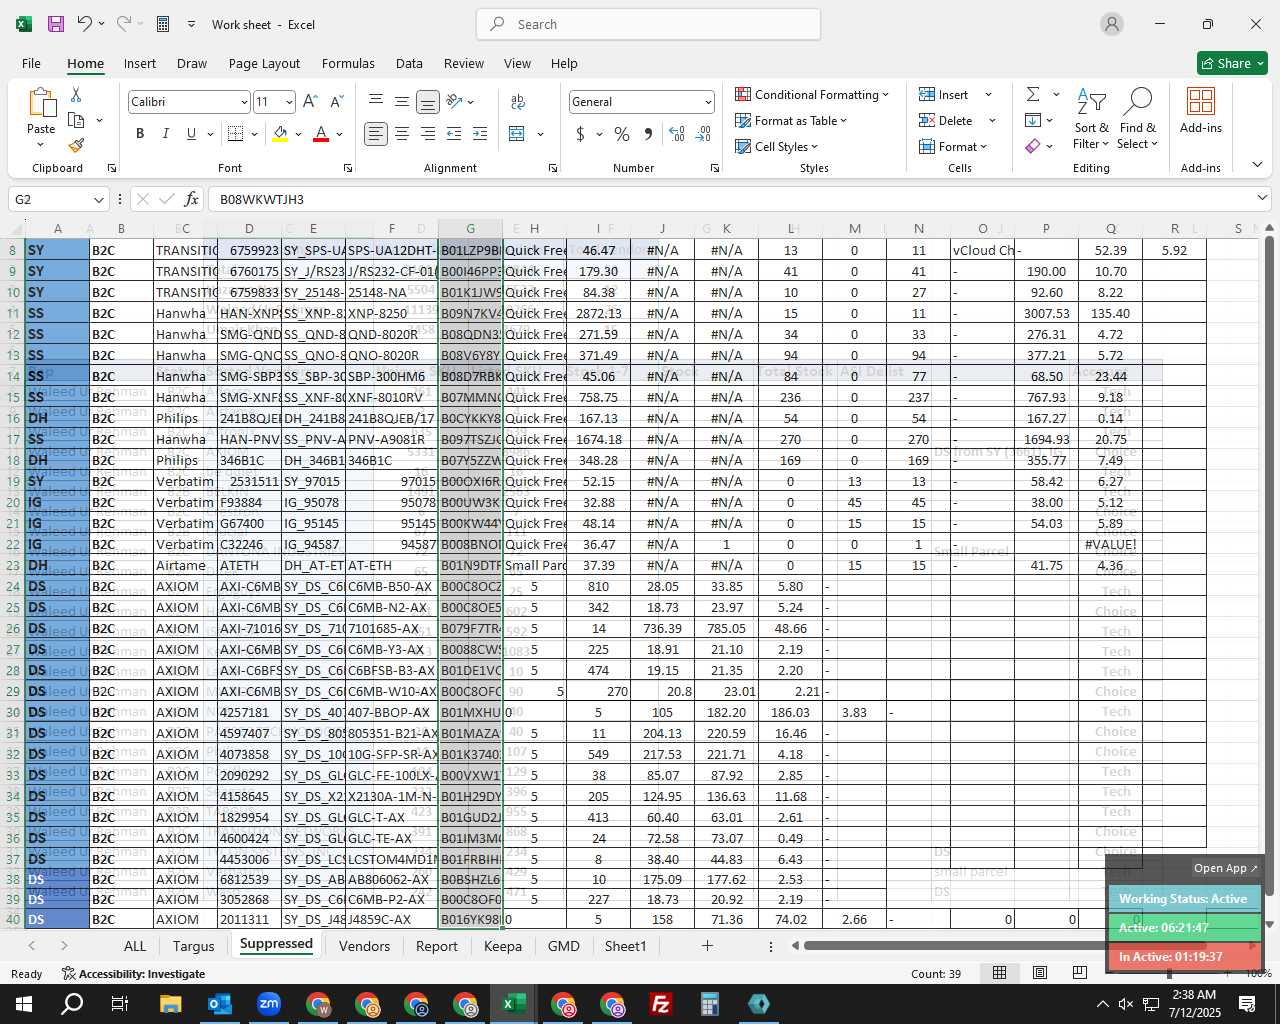Image resolution: width=1280 pixels, height=1024 pixels.
Task: Toggle Bold formatting
Action: [140, 134]
